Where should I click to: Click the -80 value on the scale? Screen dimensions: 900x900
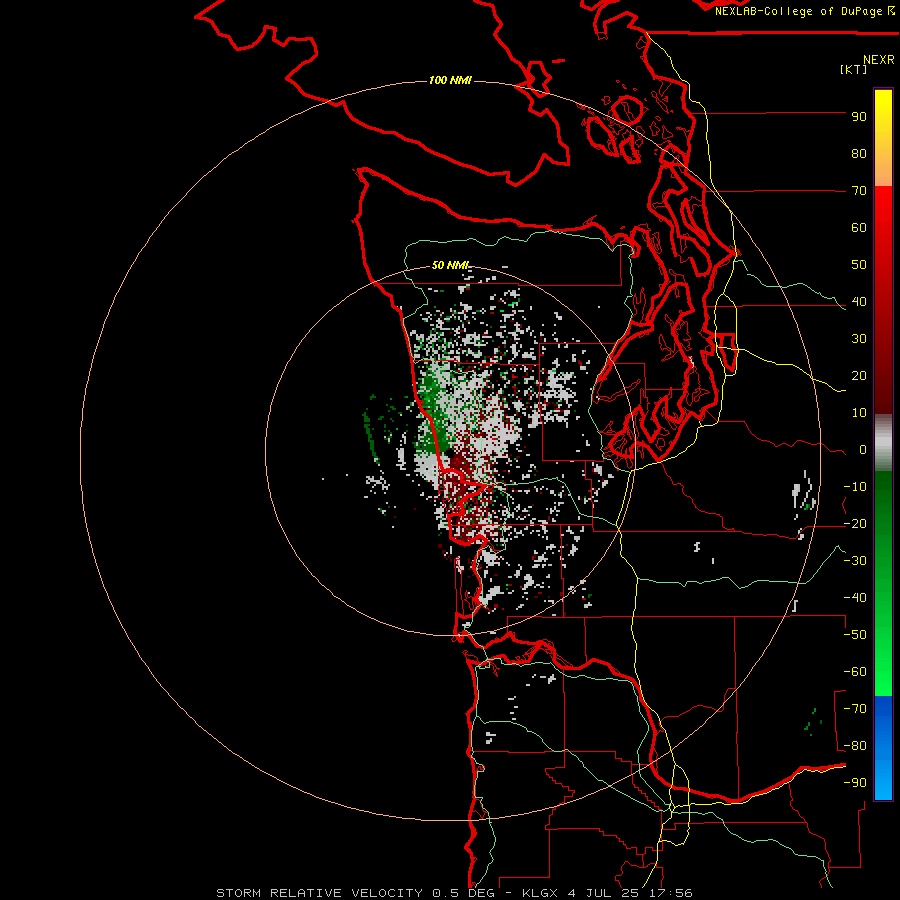pyautogui.click(x=855, y=746)
